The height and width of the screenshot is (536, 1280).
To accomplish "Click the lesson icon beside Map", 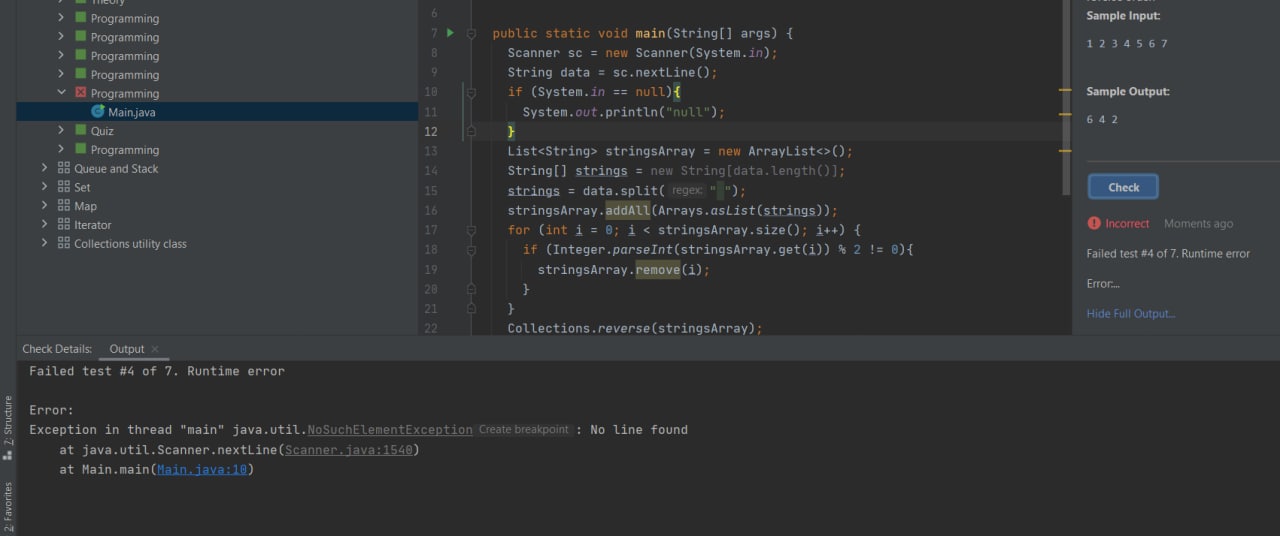I will point(64,206).
